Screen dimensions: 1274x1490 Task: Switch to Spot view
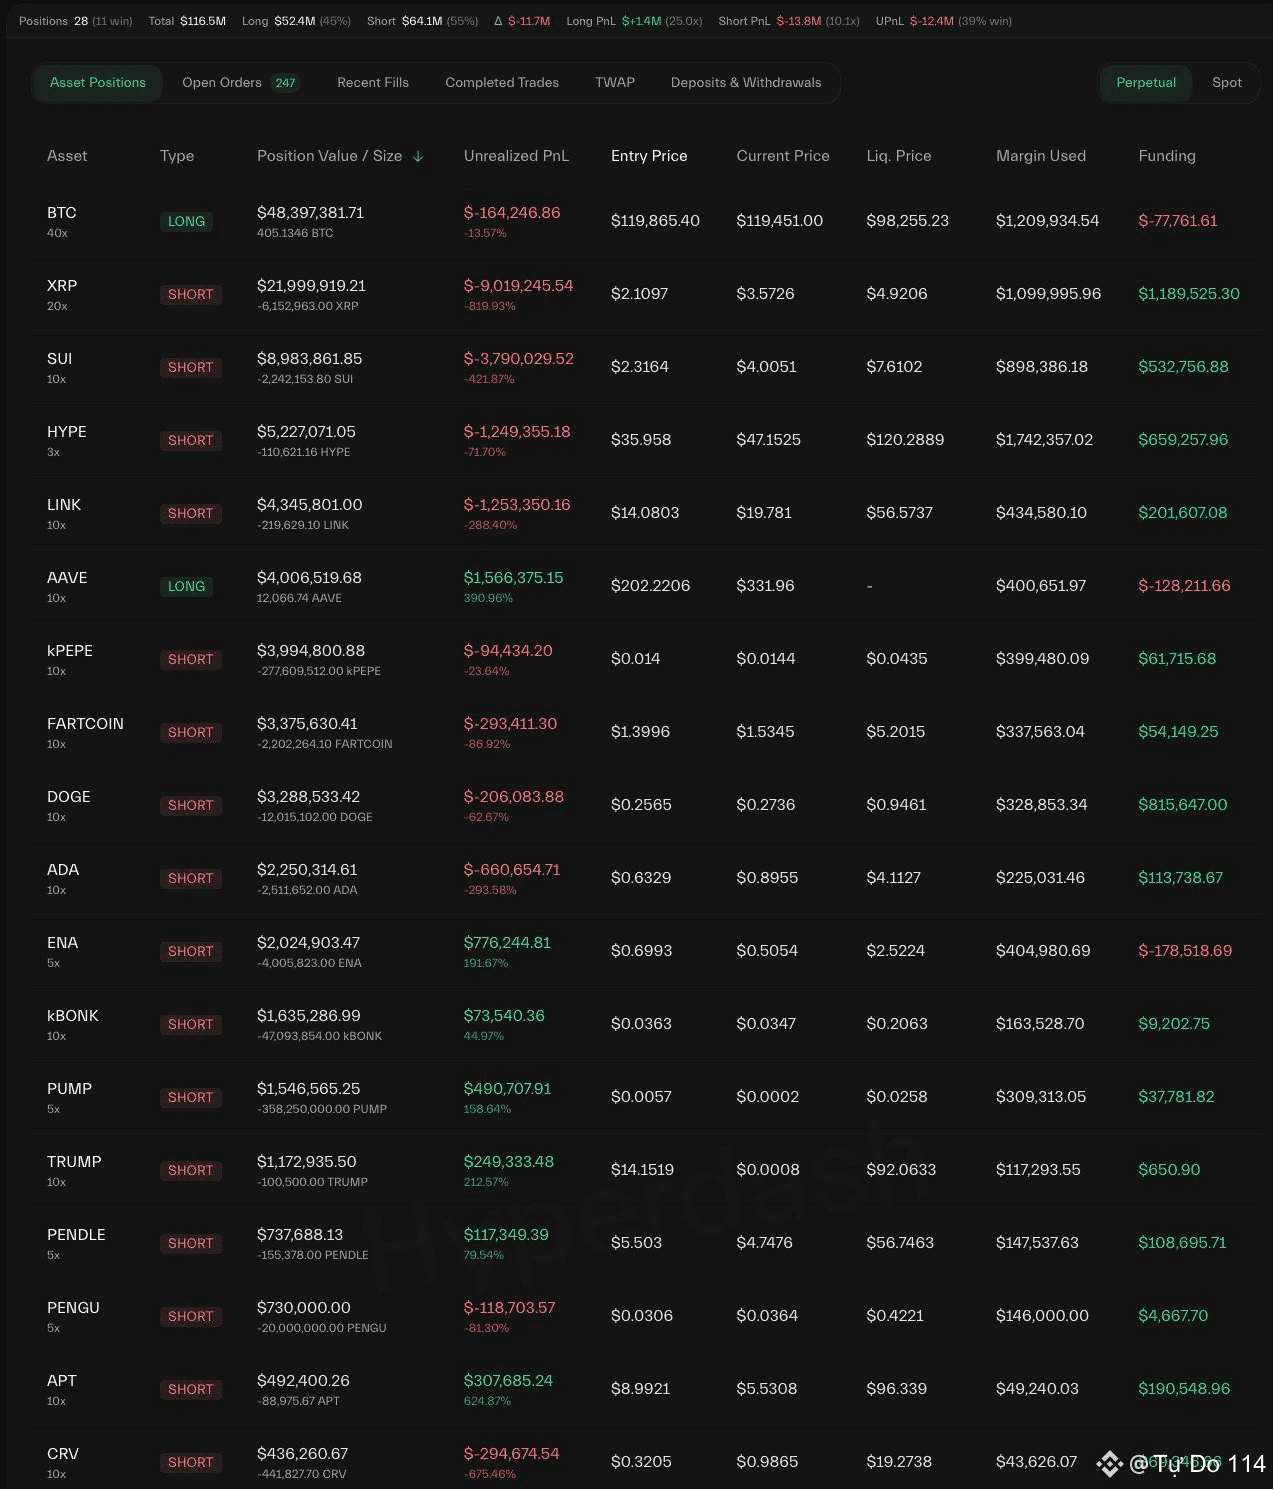click(1226, 83)
